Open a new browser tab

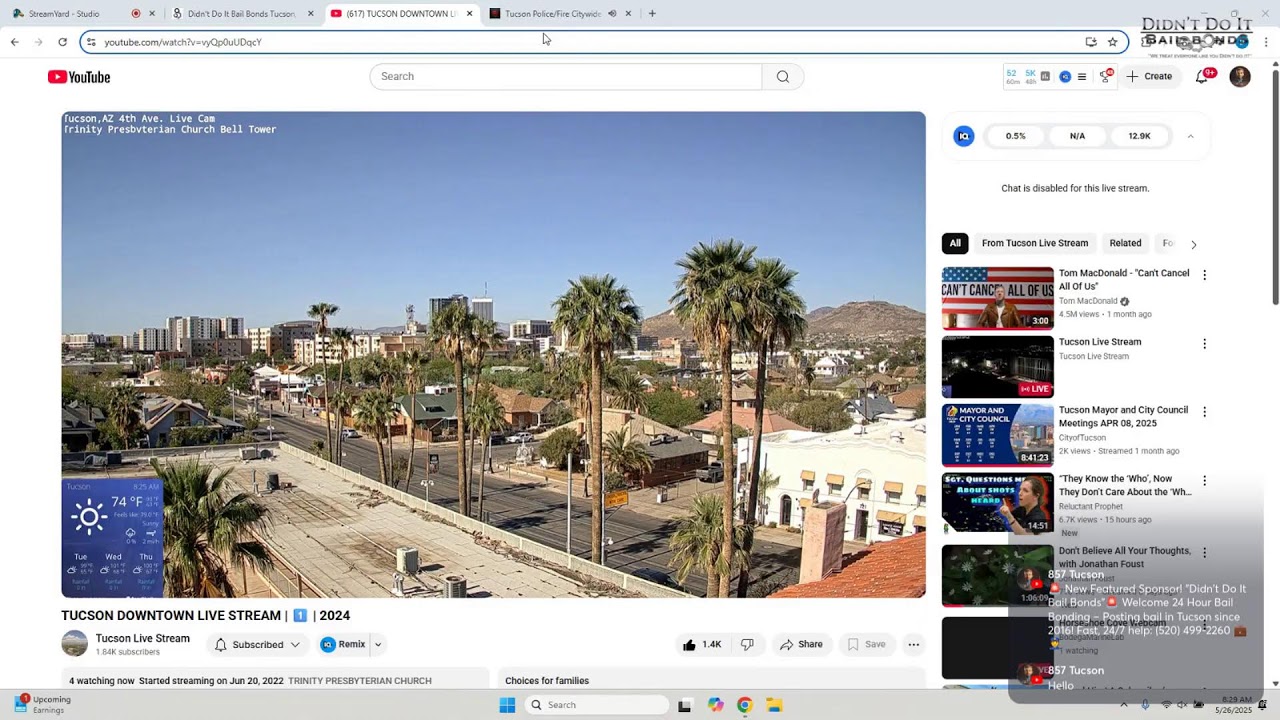click(x=652, y=14)
